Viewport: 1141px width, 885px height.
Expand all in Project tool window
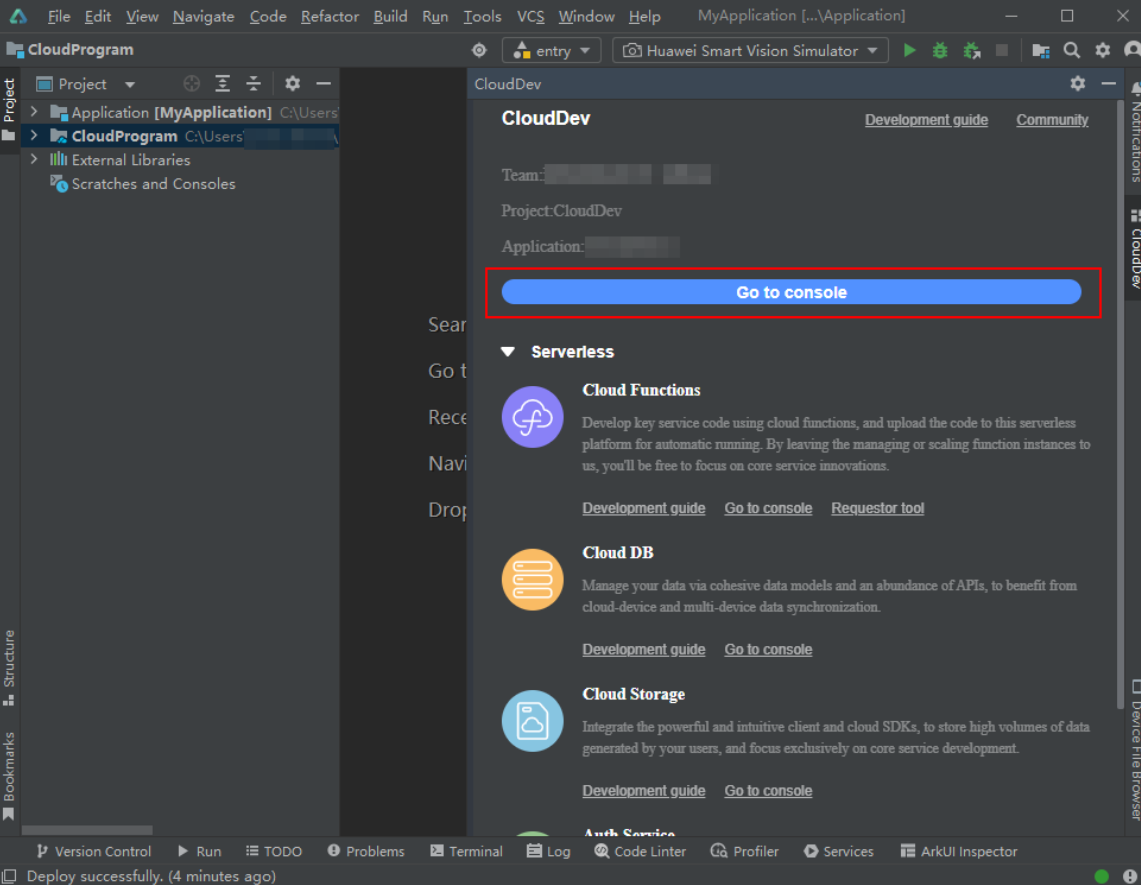(223, 84)
